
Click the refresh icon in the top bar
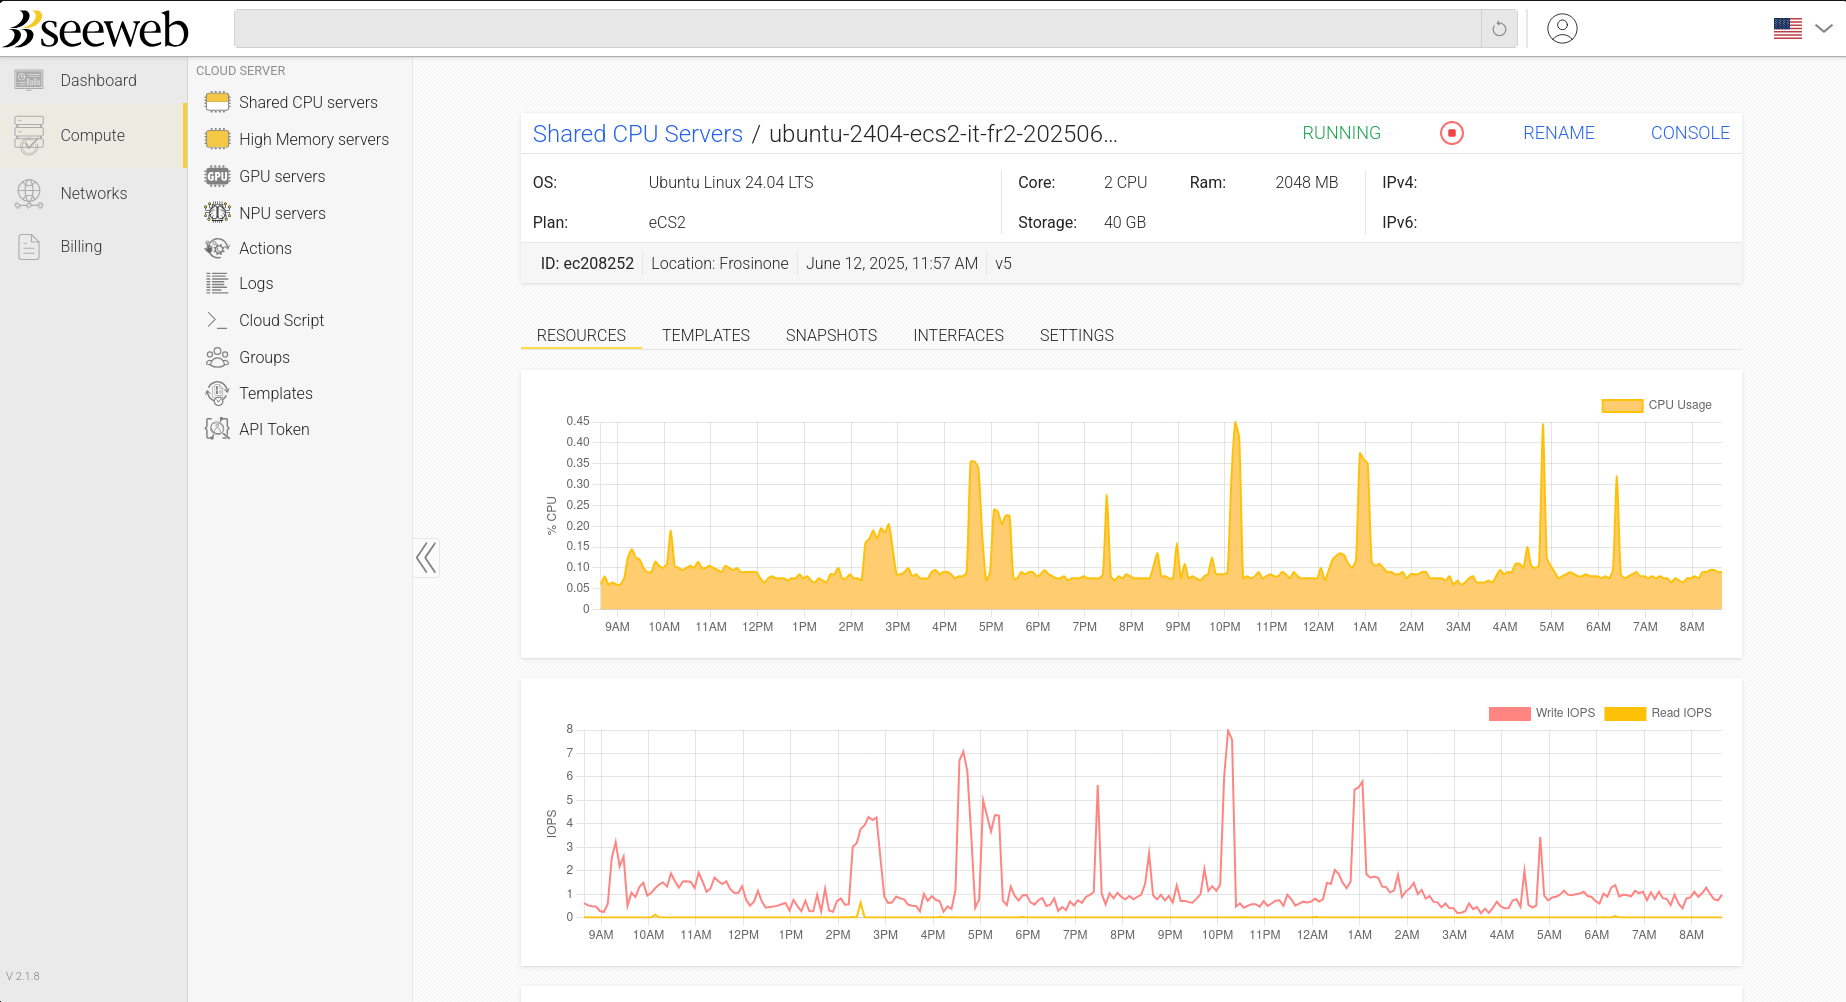(x=1499, y=29)
